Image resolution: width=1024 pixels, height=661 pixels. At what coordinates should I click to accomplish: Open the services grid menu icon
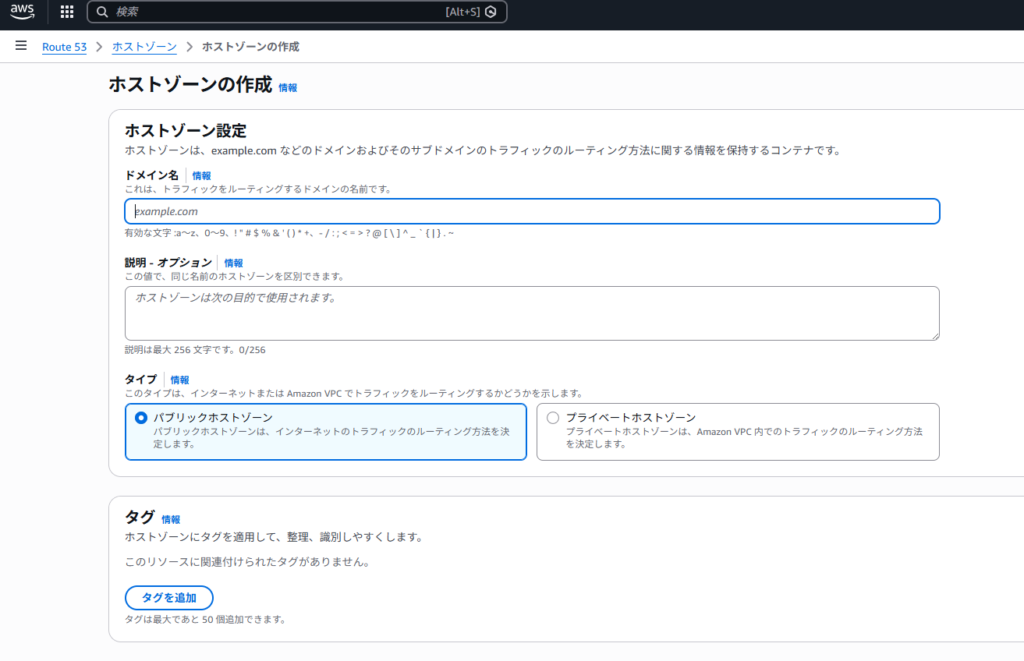67,12
